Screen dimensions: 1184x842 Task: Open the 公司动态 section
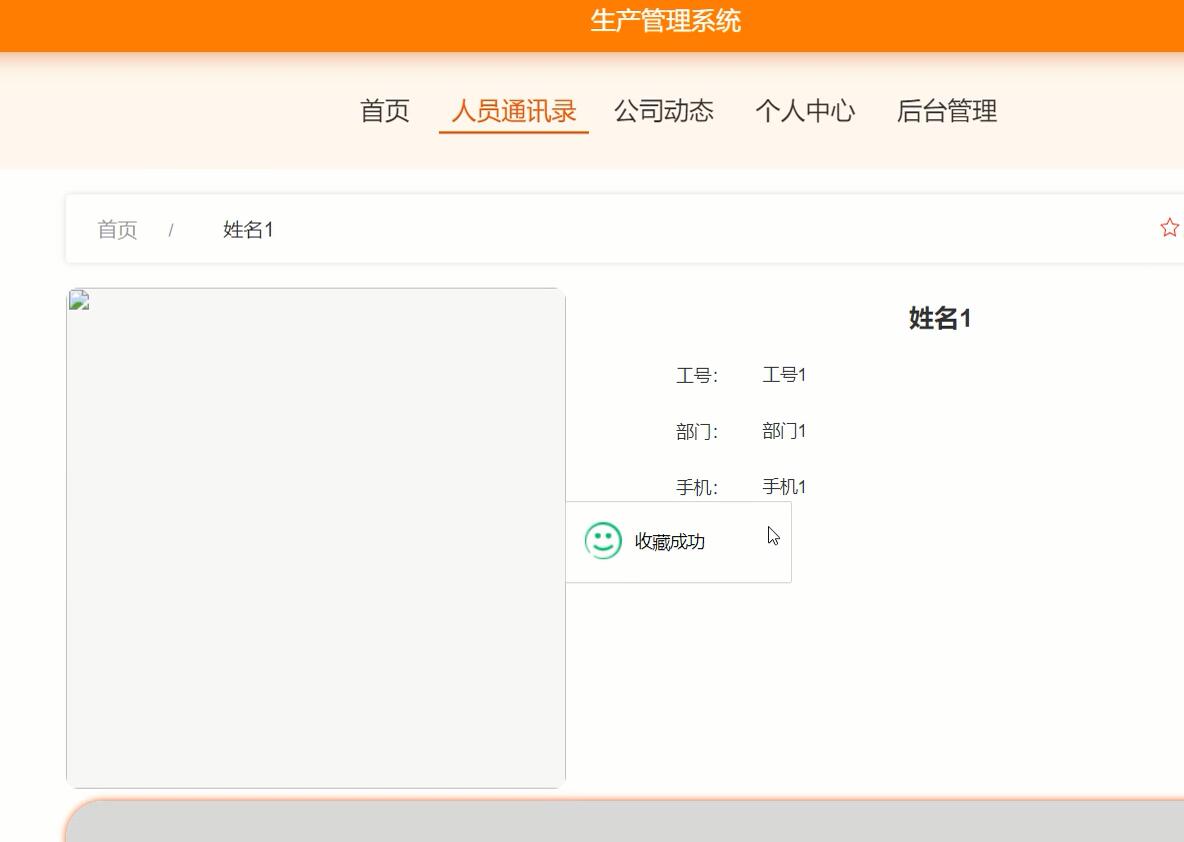[665, 111]
